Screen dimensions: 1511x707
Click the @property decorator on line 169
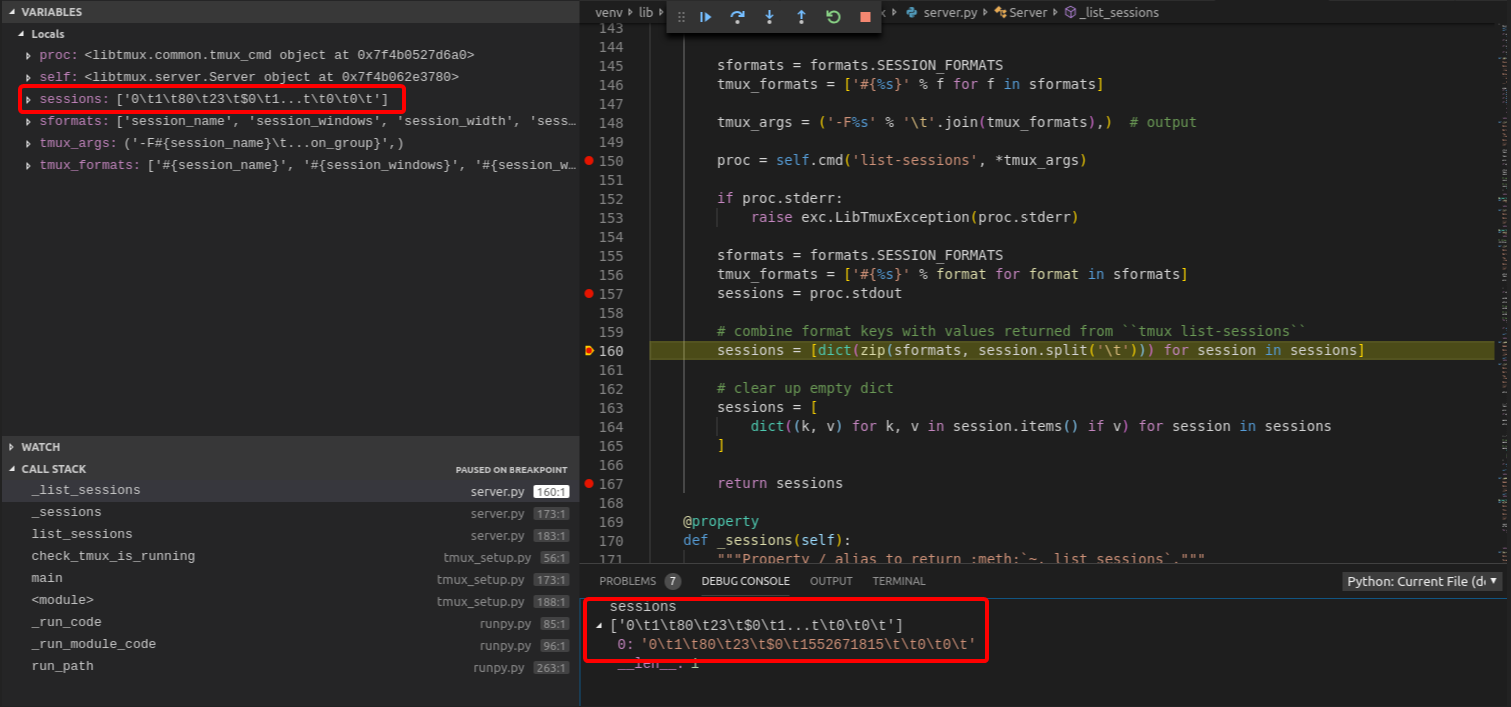(x=721, y=521)
